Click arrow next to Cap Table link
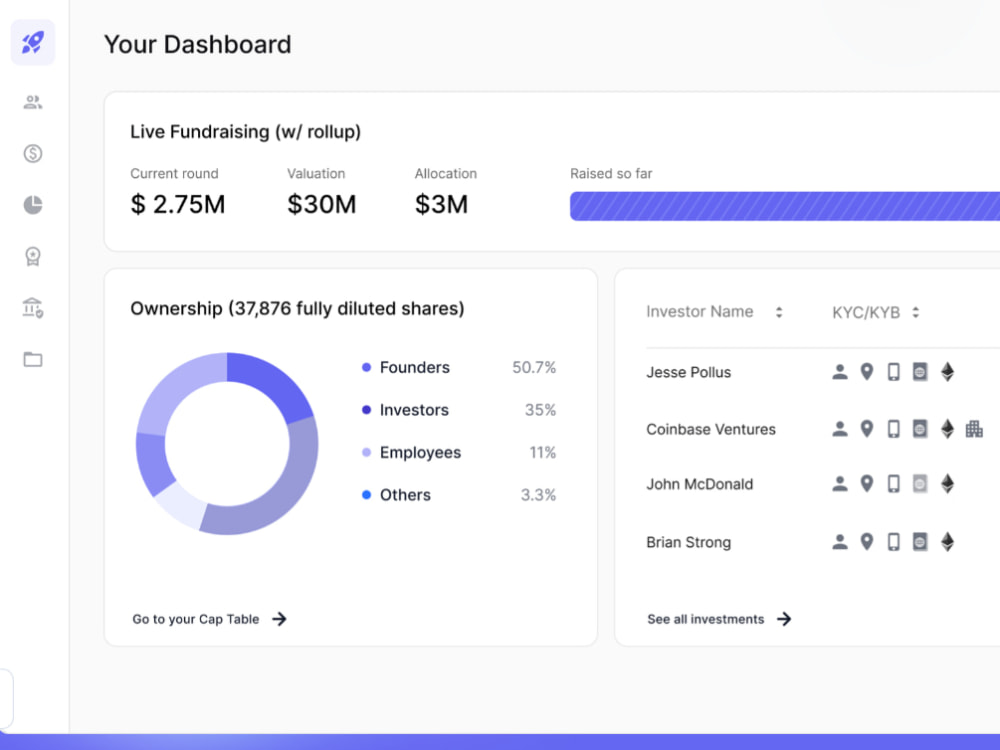This screenshot has width=1000, height=750. 279,619
